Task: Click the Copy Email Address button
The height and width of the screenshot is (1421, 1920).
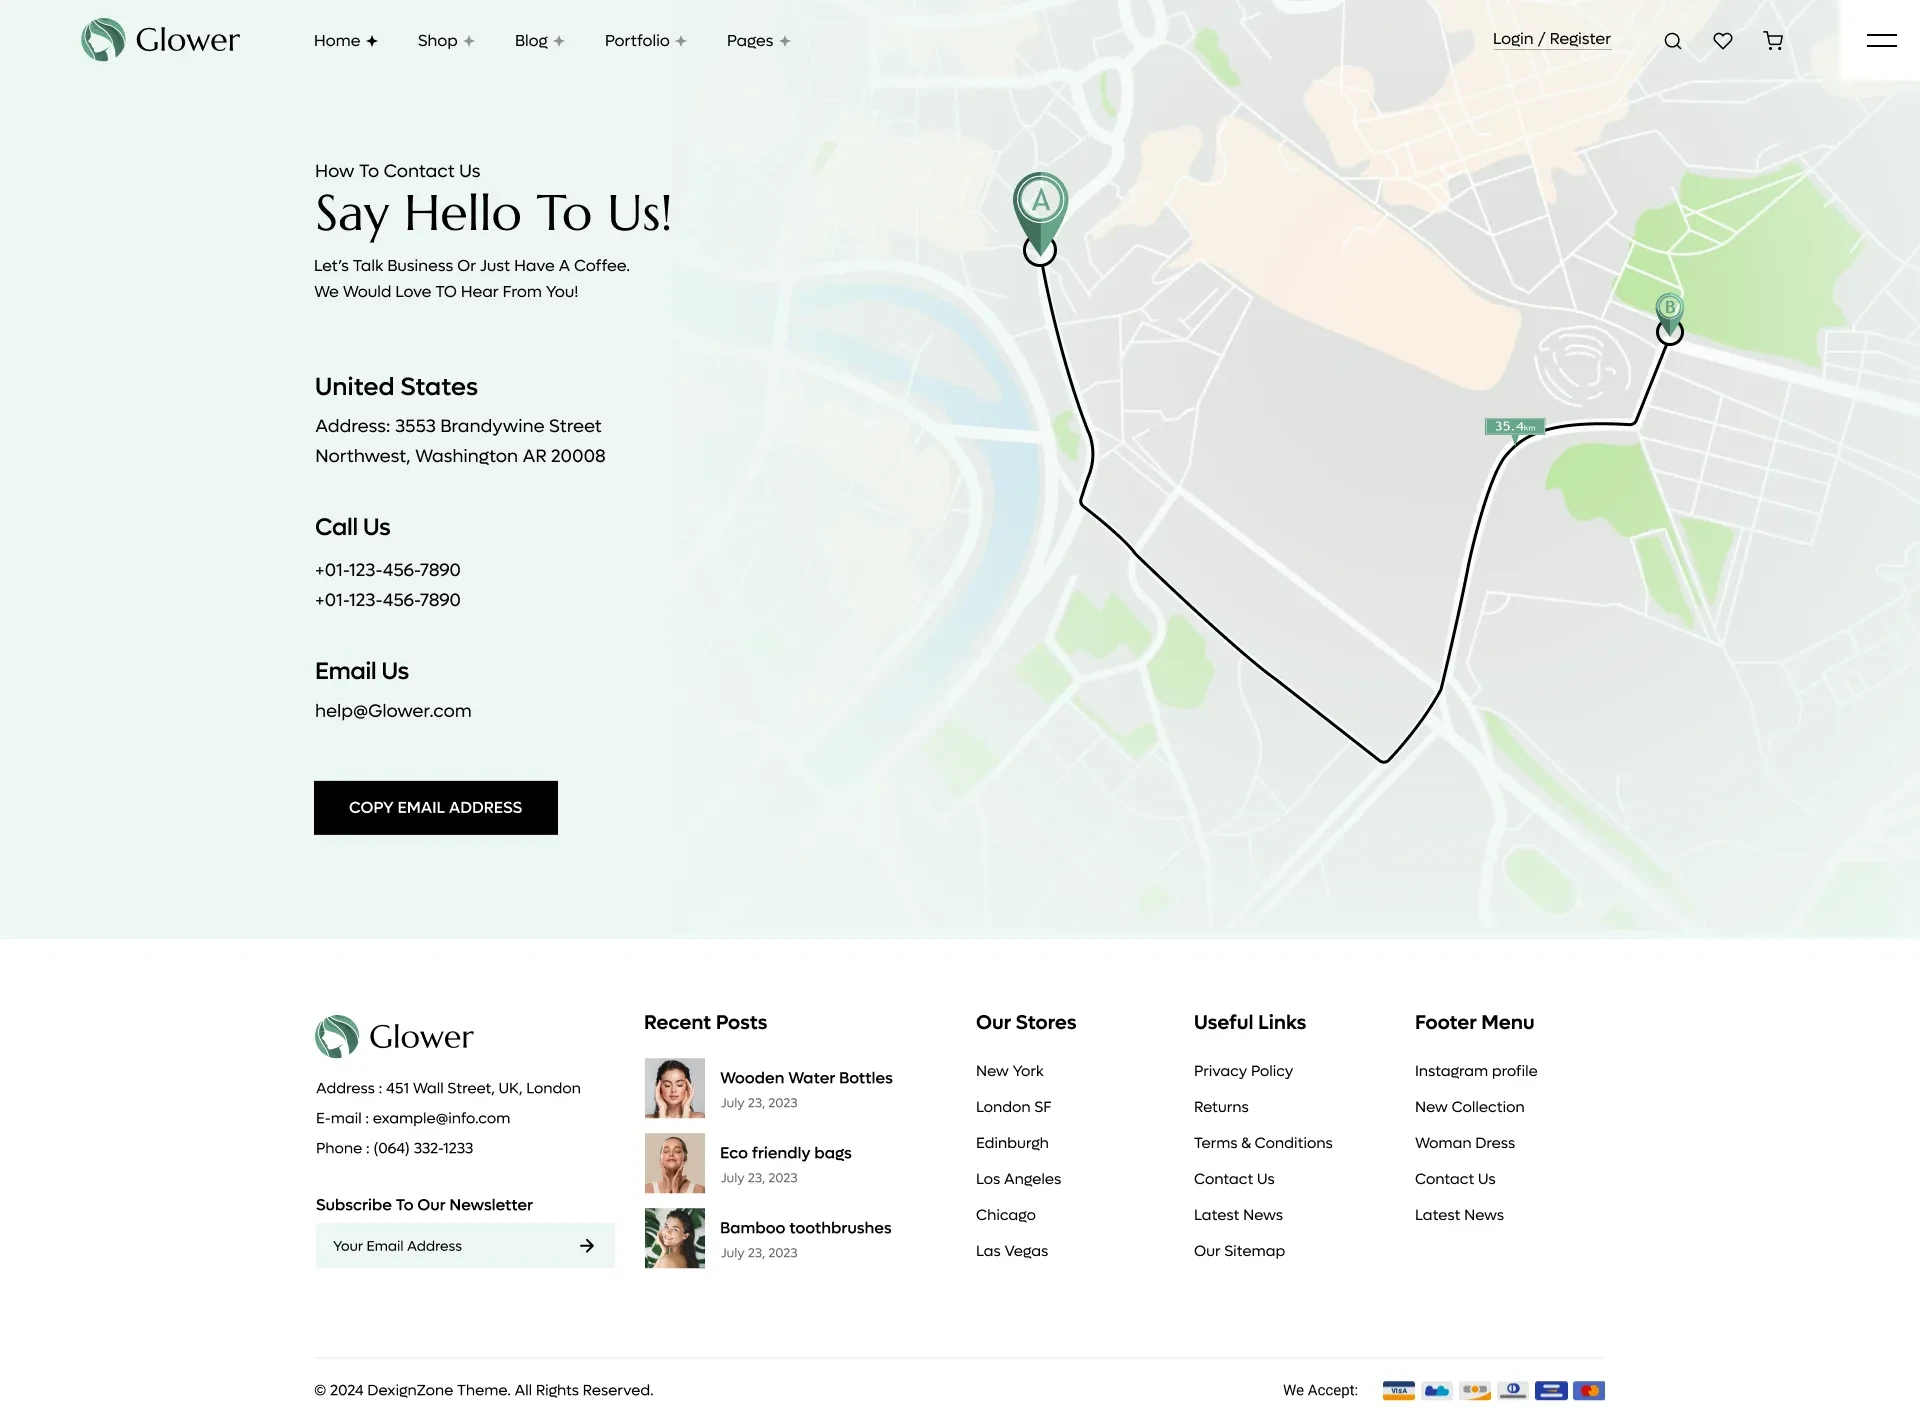Action: pyautogui.click(x=436, y=808)
